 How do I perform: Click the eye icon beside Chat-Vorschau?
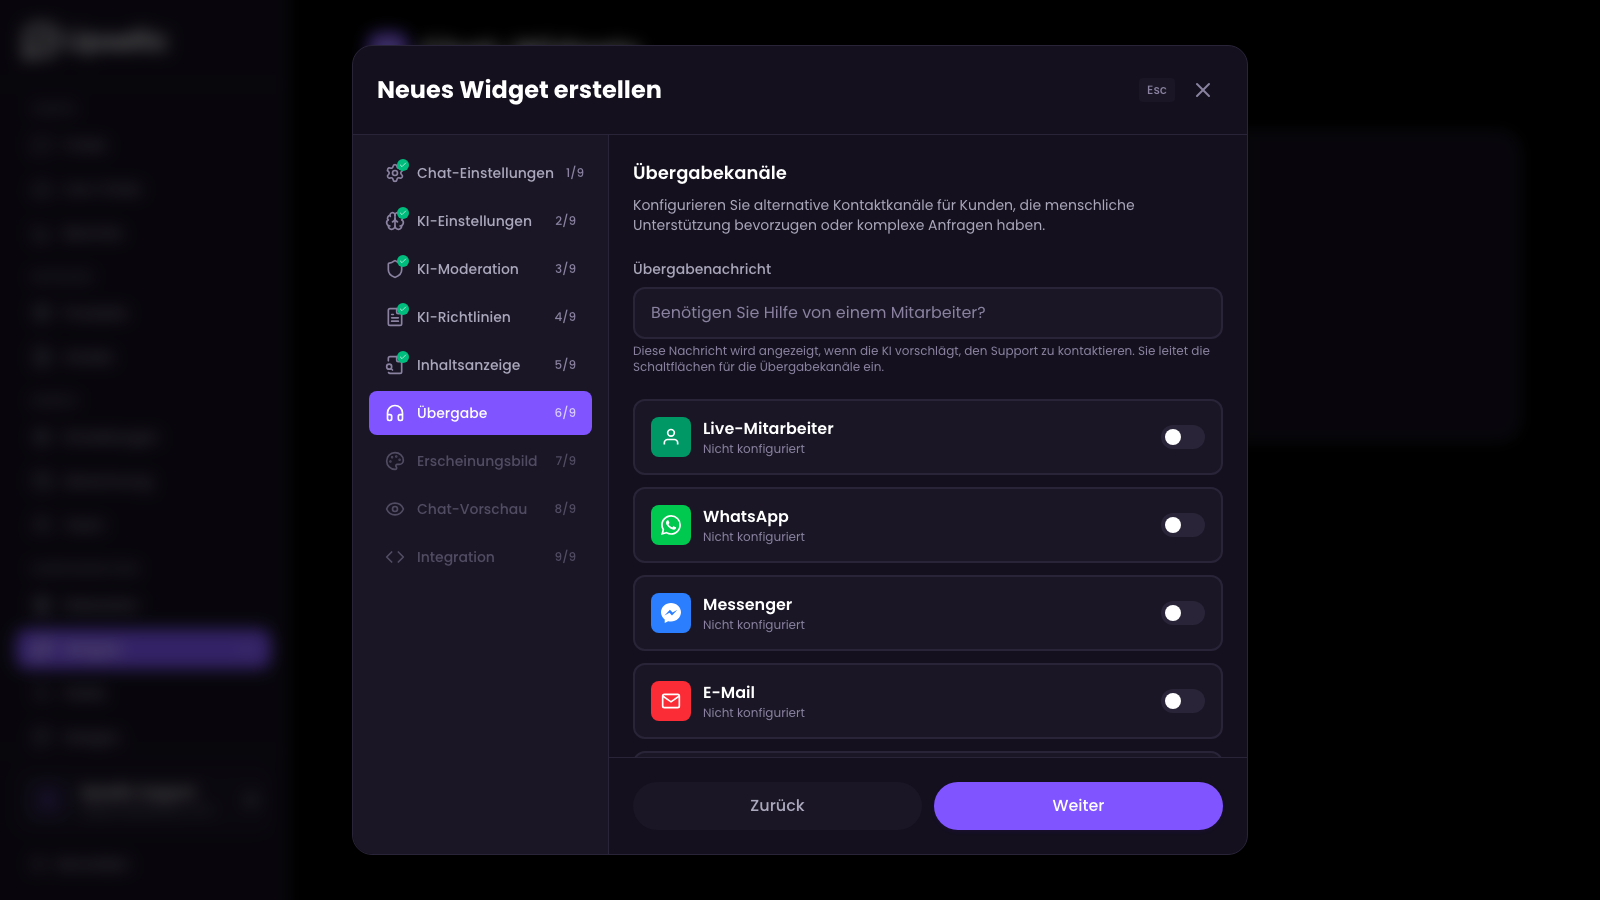(x=396, y=508)
